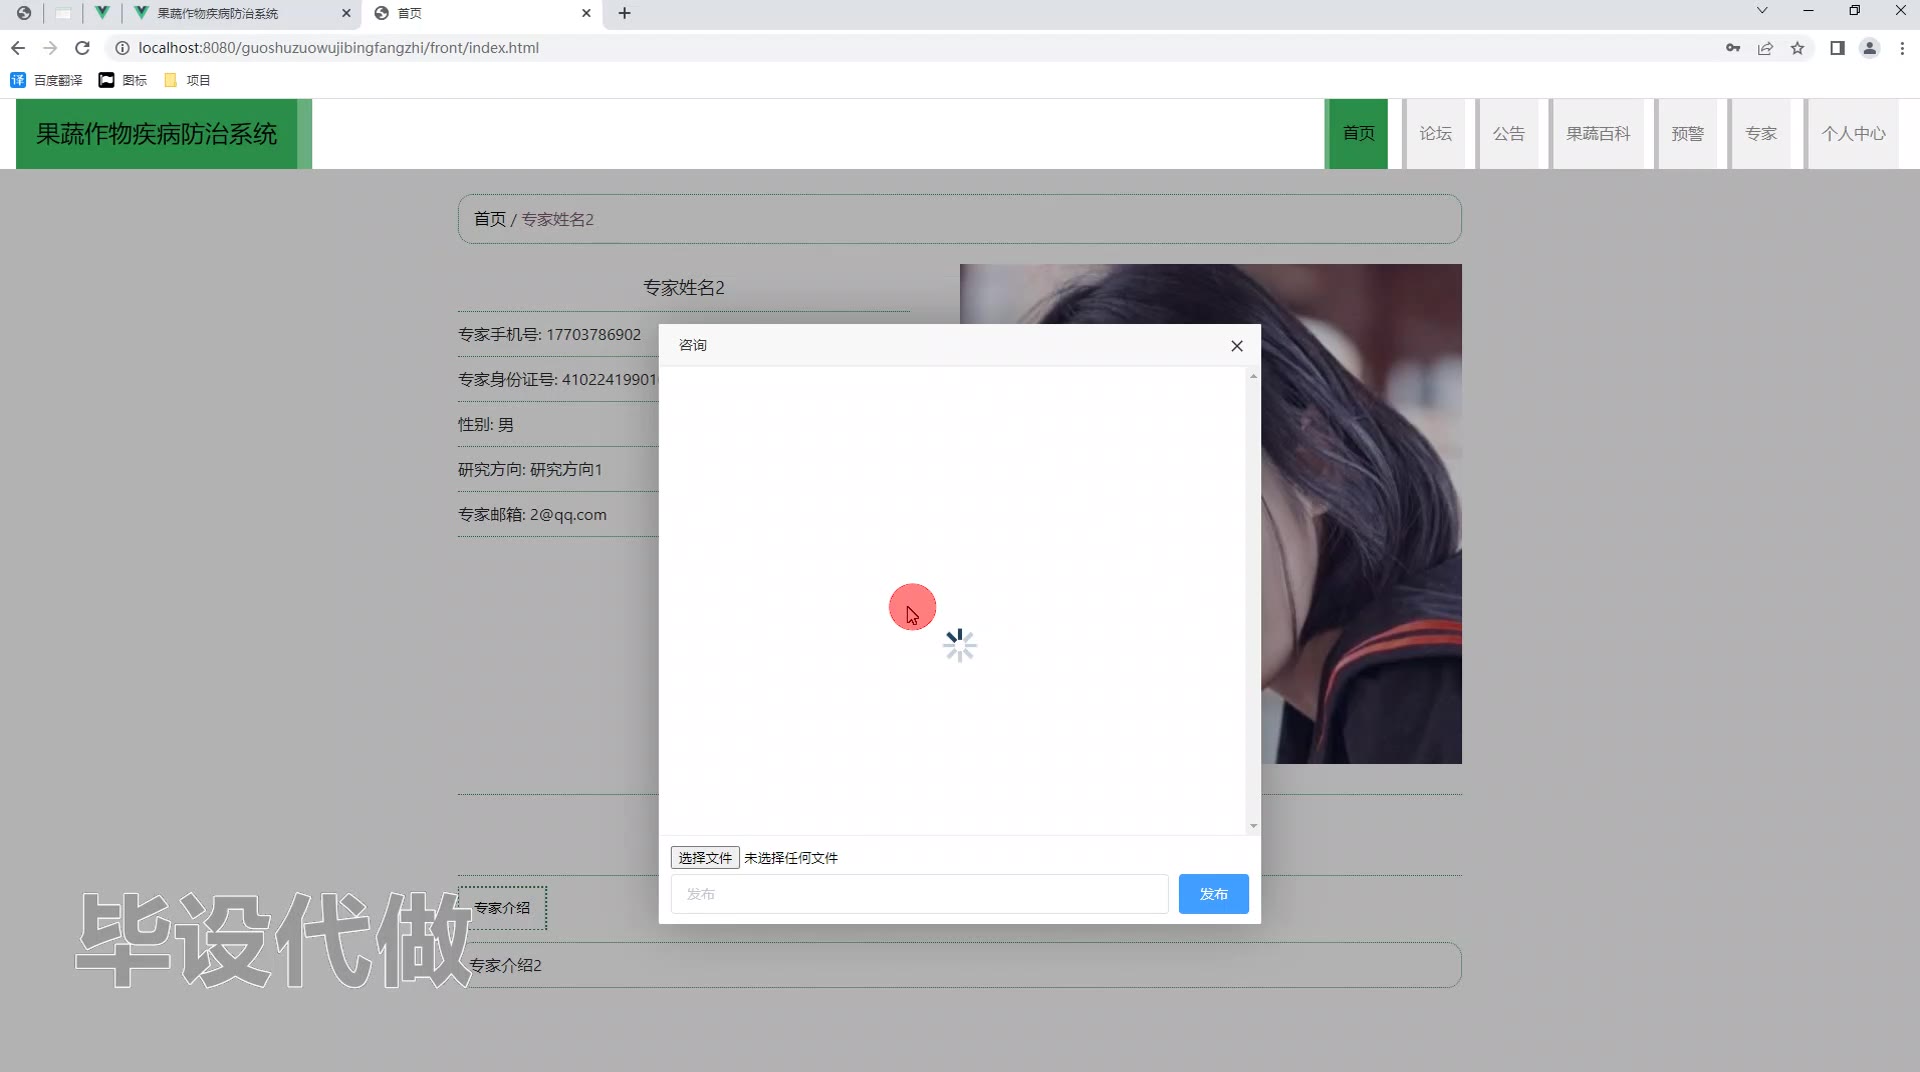Viewport: 1920px width, 1072px height.
Task: Click the dialog scrollbar down arrow
Action: pyautogui.click(x=1253, y=826)
